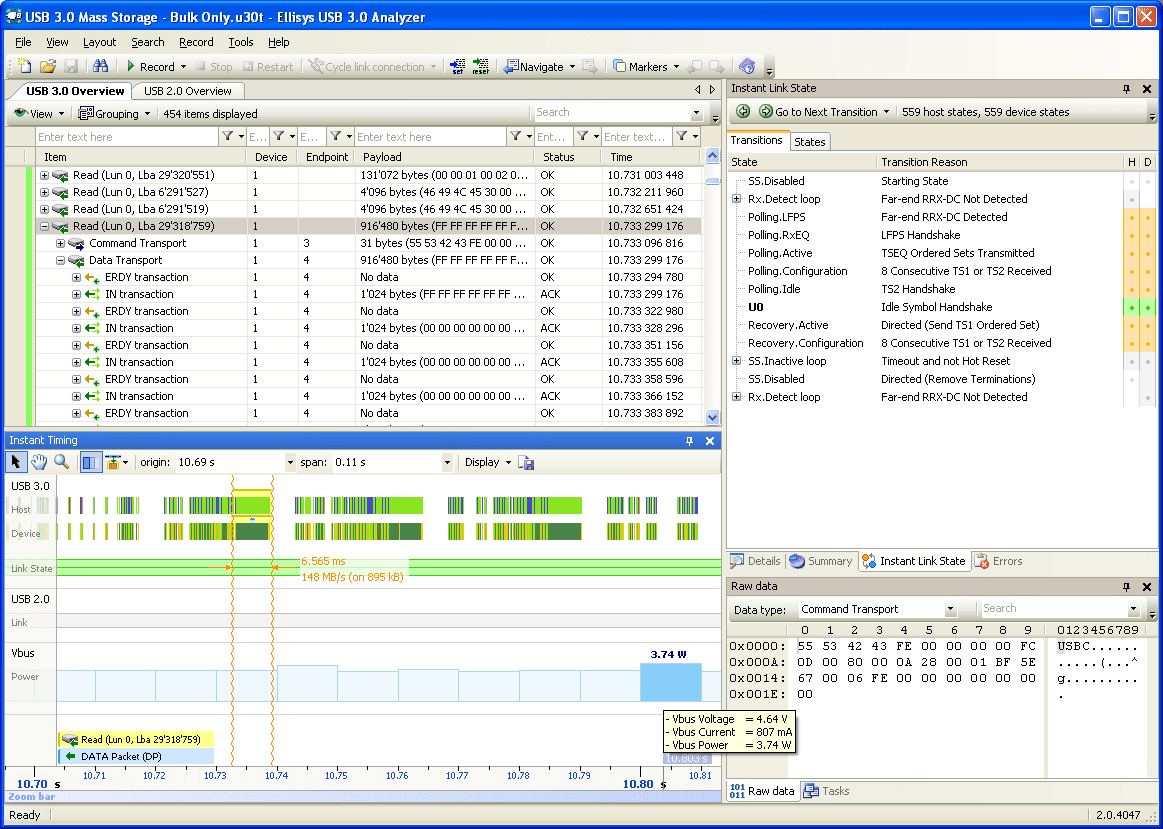Expand the Command Transport tree node
Screen dimensions: 1163x829
click(x=60, y=243)
